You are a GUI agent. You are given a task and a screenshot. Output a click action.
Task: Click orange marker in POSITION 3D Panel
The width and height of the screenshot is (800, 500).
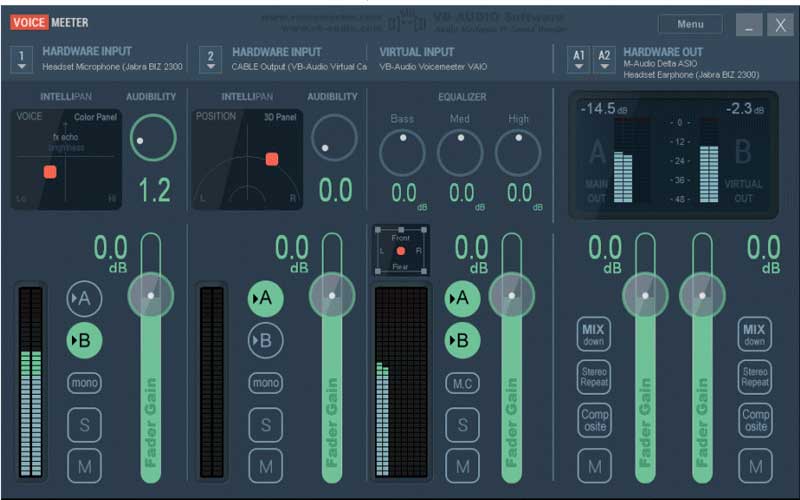pos(272,159)
